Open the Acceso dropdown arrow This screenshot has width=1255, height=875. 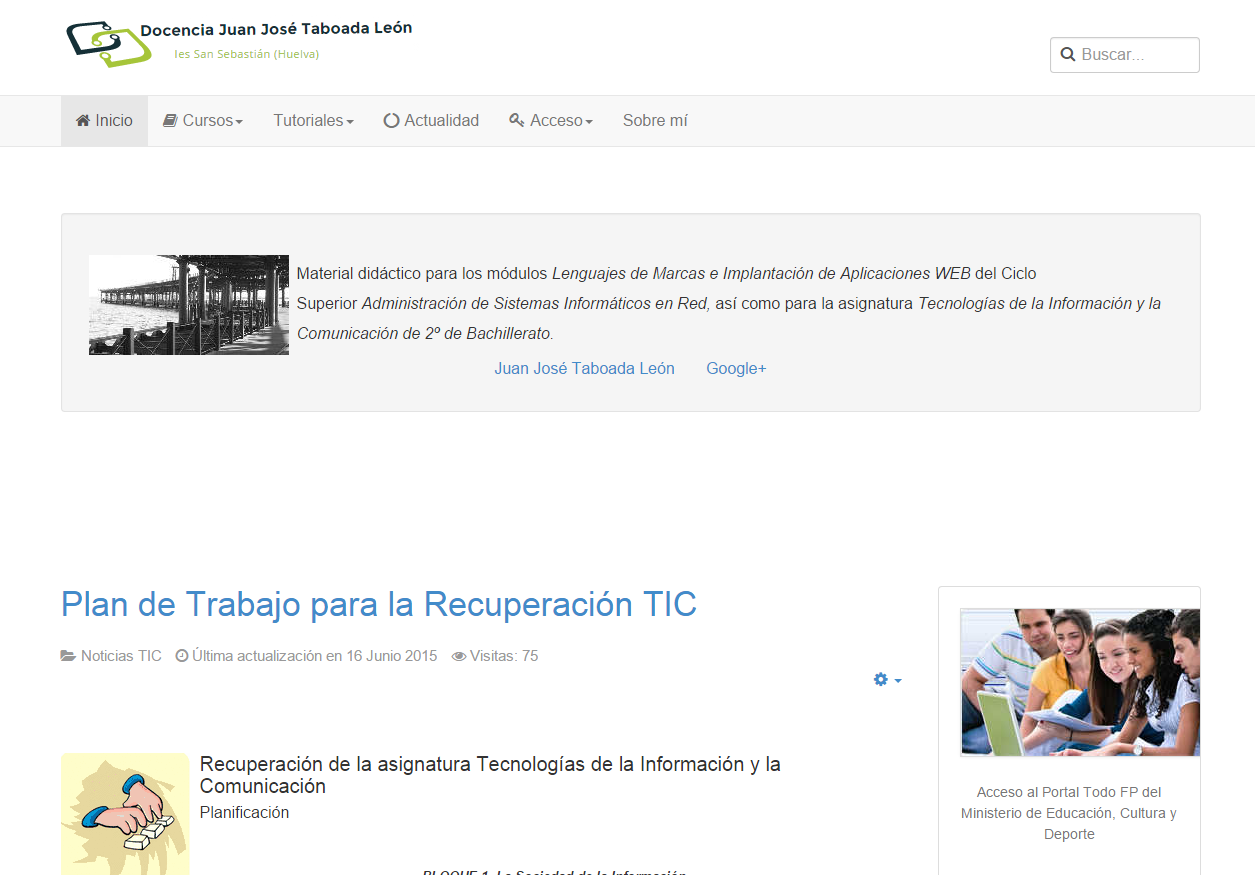click(589, 122)
